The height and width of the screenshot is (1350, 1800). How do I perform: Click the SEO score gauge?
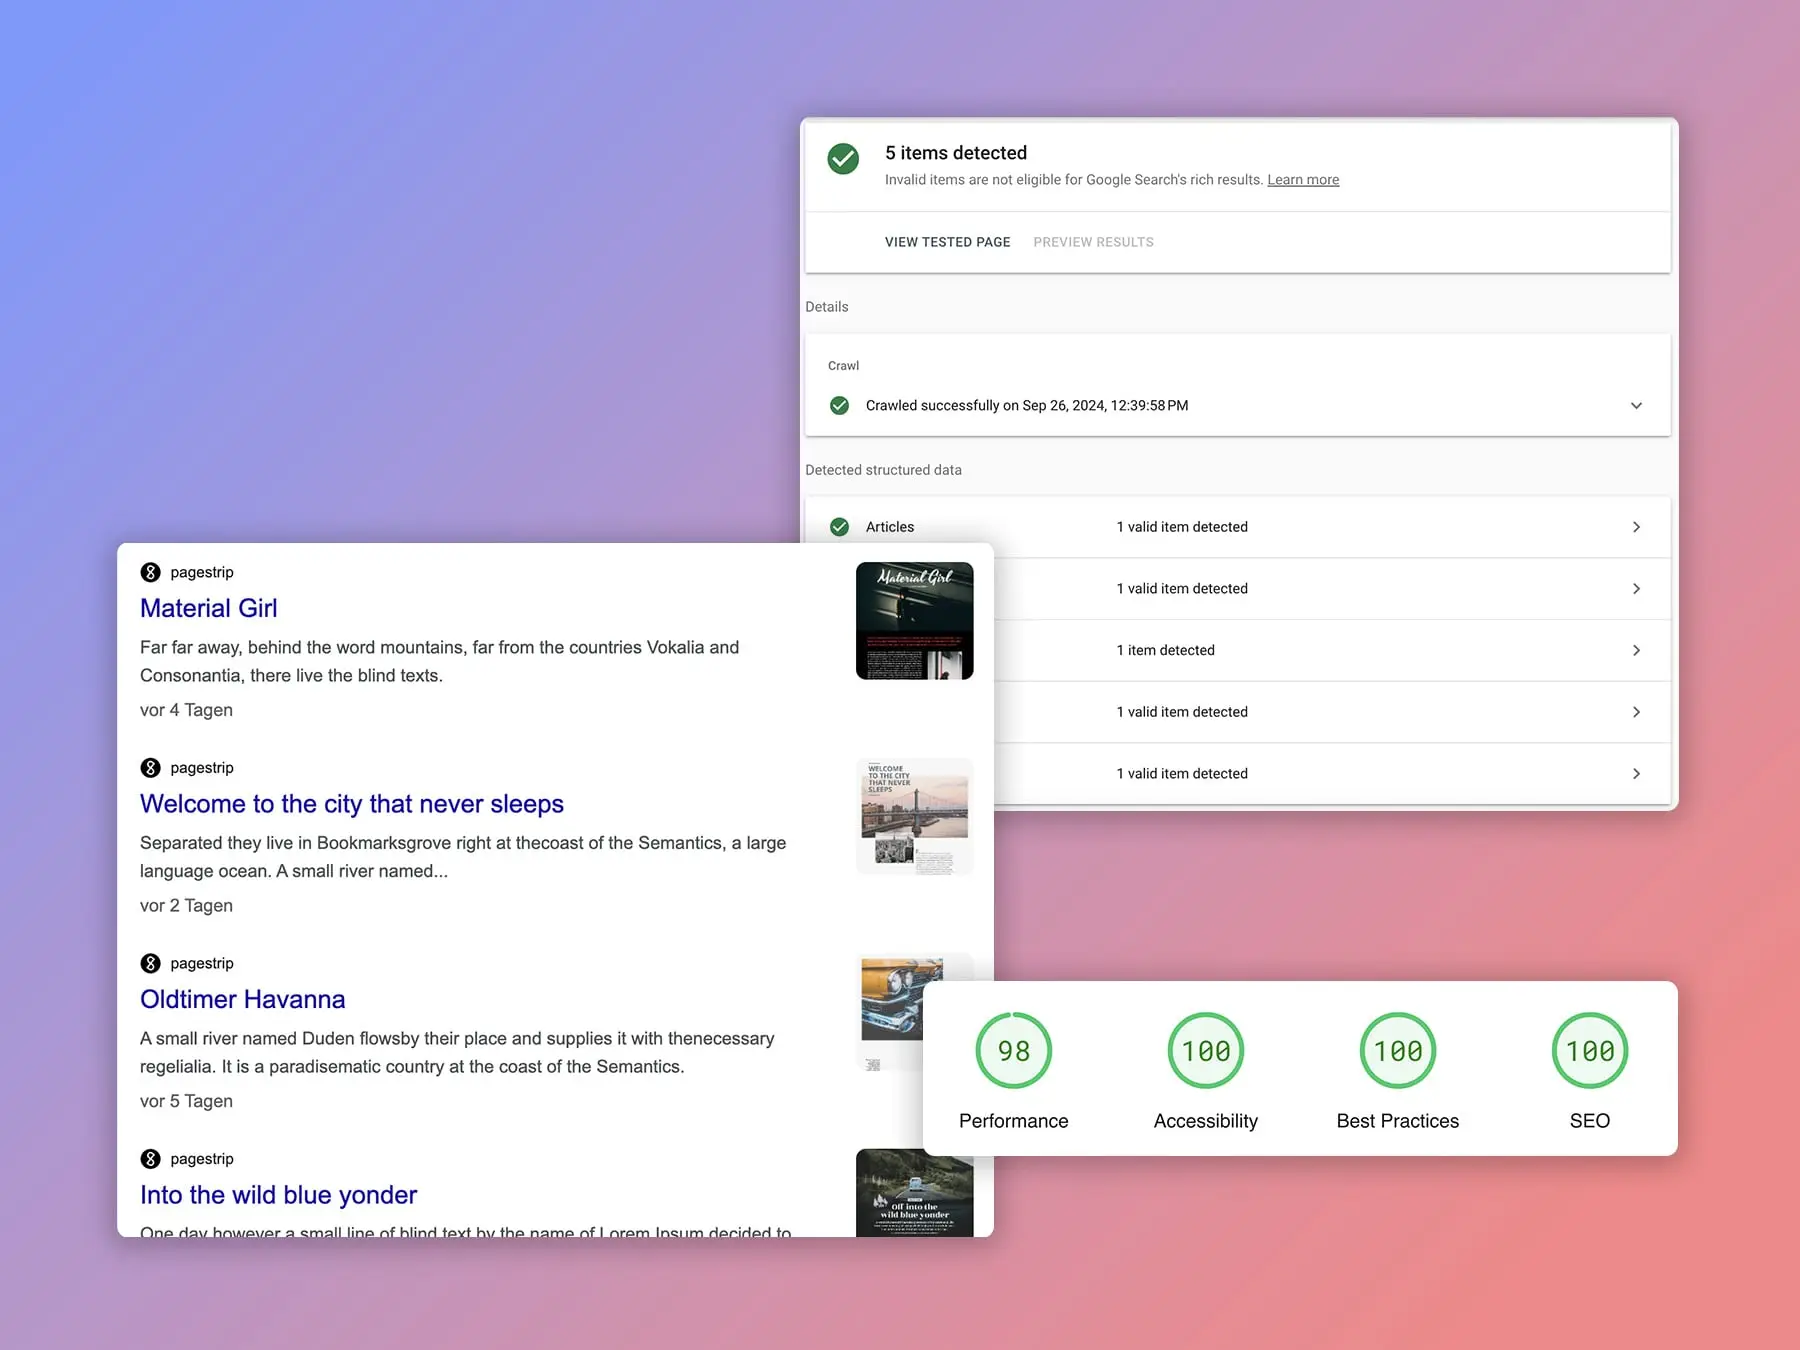(x=1589, y=1051)
